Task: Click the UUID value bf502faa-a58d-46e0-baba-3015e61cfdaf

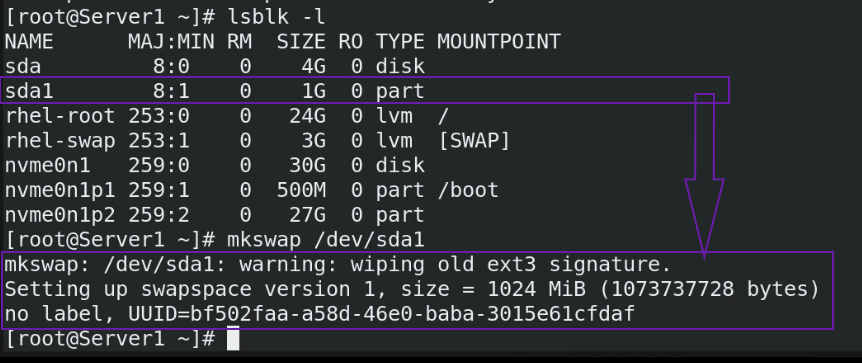Action: [x=412, y=314]
